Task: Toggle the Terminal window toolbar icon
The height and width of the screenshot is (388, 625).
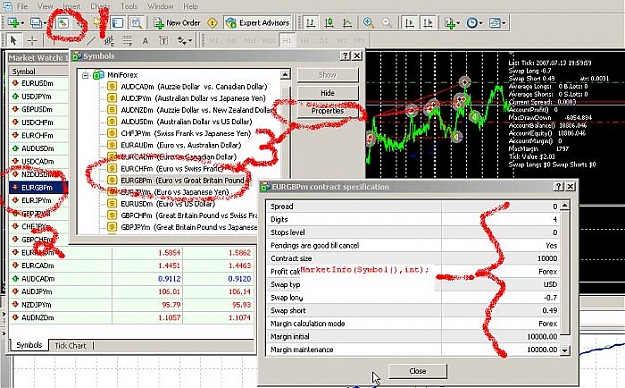Action: (118, 23)
